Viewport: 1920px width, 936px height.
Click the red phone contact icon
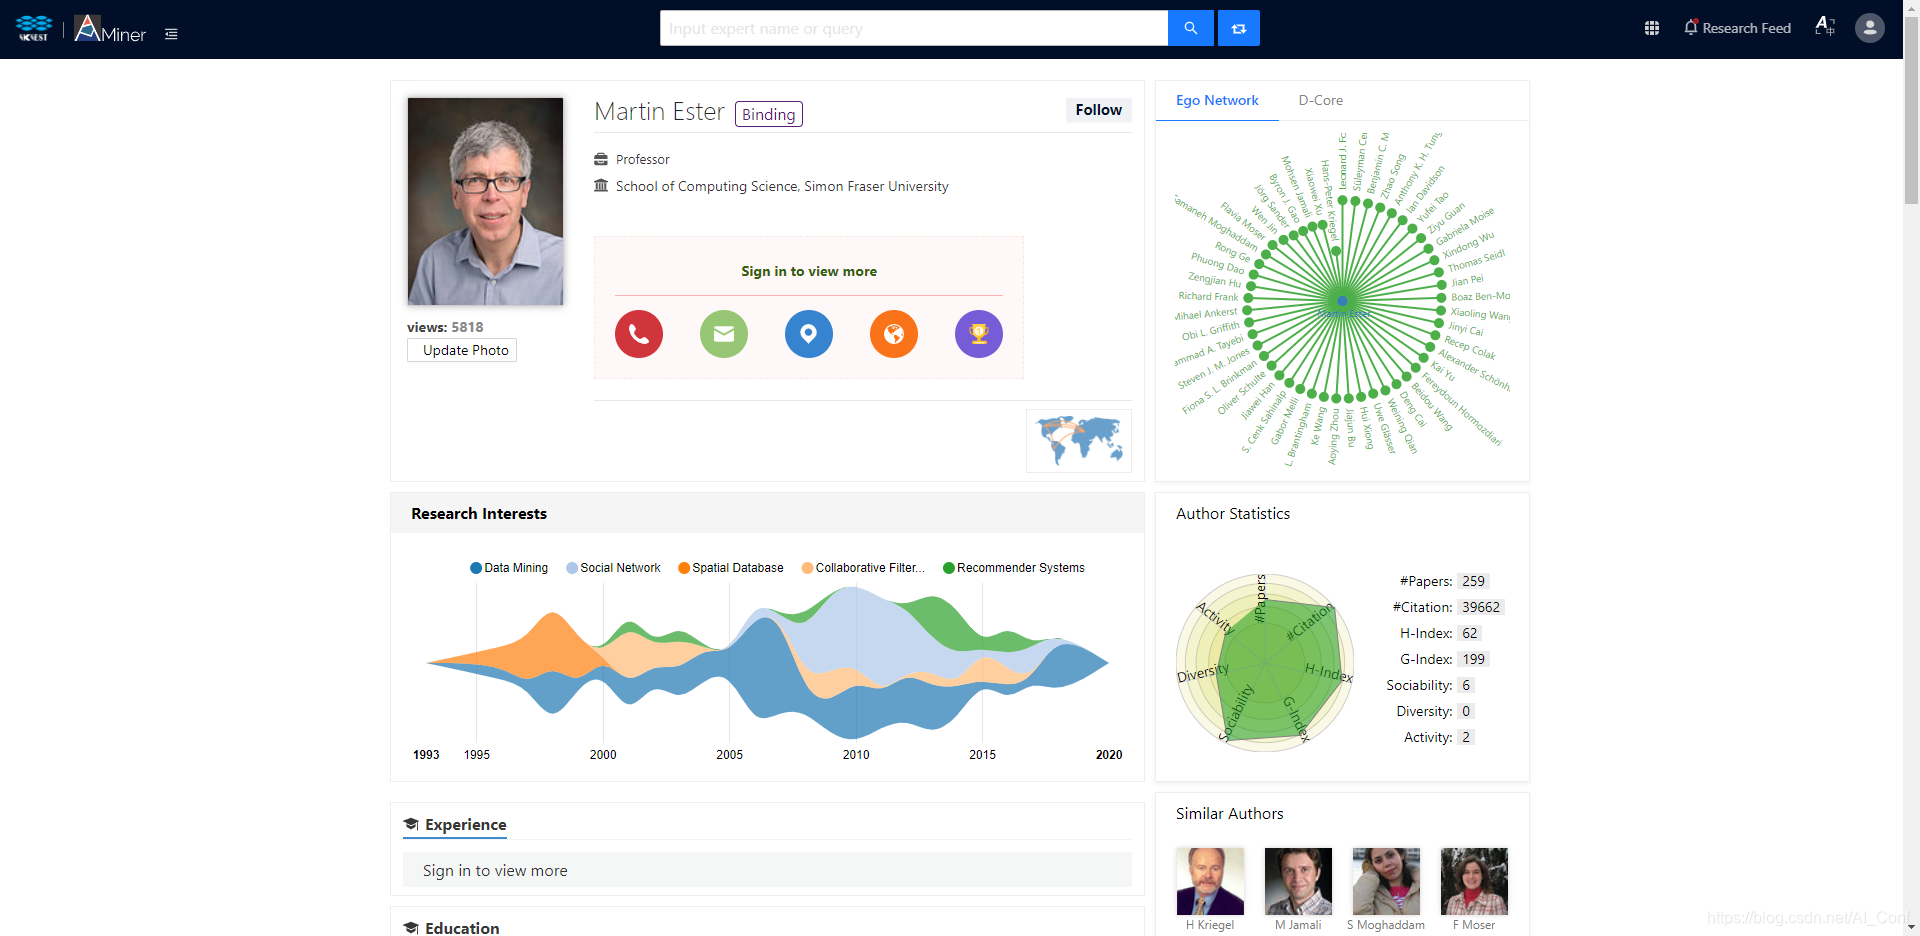[x=639, y=334]
